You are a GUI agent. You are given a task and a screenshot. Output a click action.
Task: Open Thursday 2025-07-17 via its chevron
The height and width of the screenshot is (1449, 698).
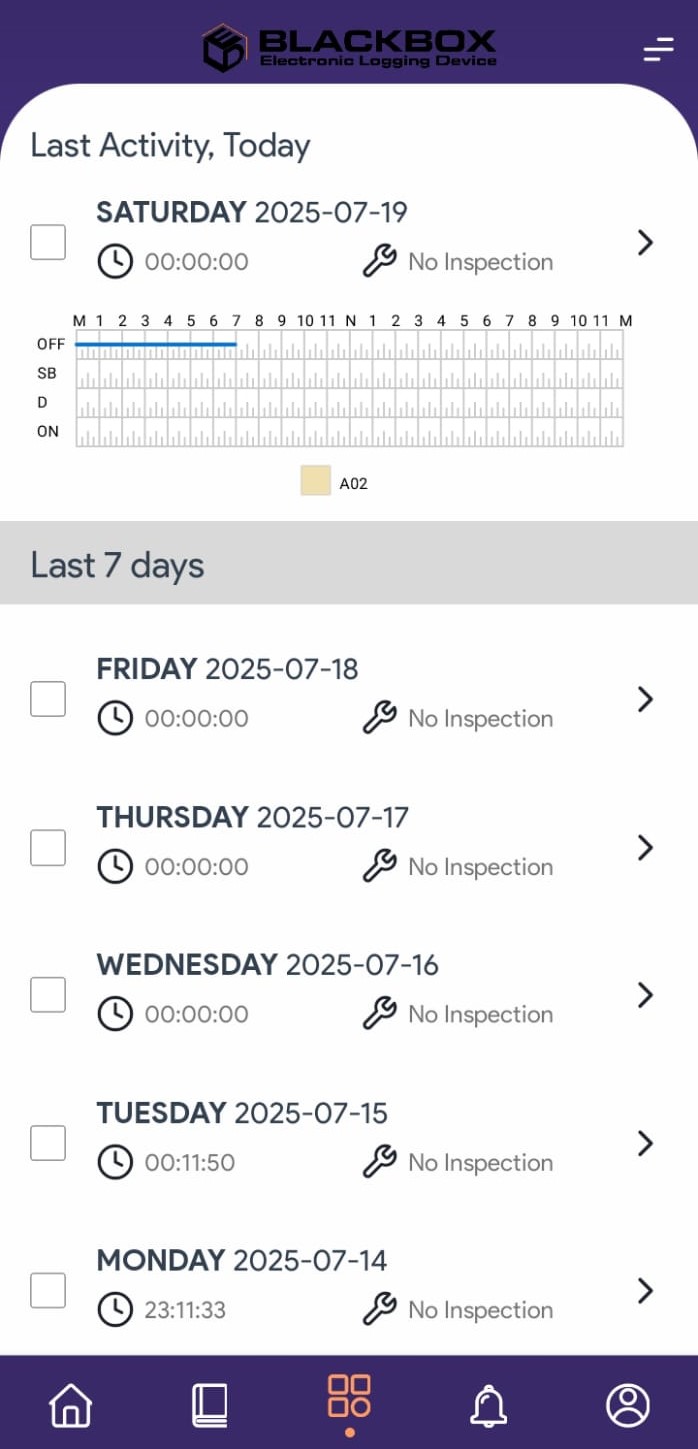tap(645, 848)
